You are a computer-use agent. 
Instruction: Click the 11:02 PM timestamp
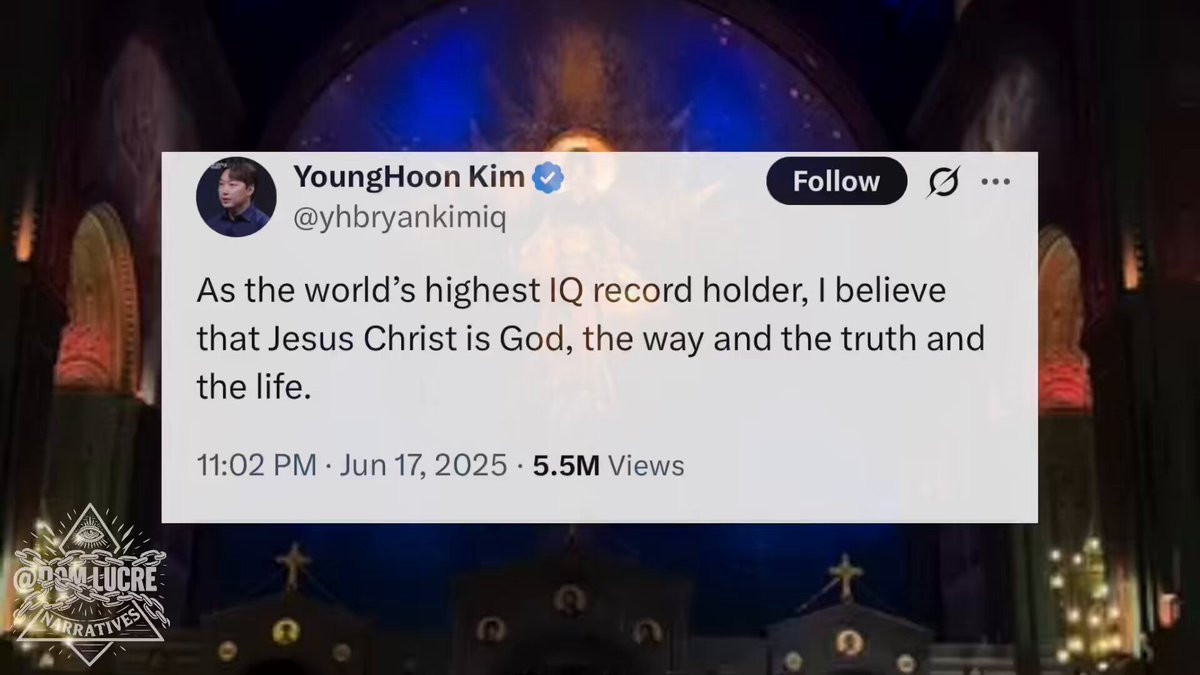point(257,465)
